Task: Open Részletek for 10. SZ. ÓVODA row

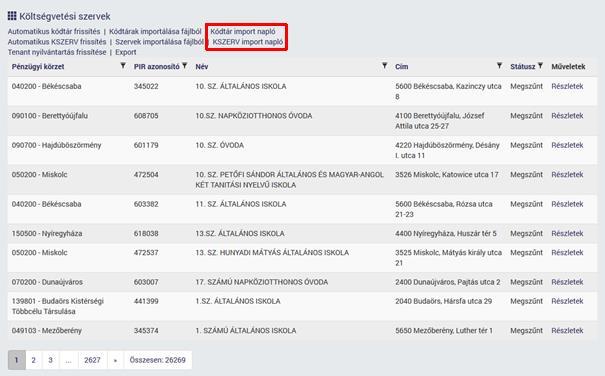Action: coord(567,145)
